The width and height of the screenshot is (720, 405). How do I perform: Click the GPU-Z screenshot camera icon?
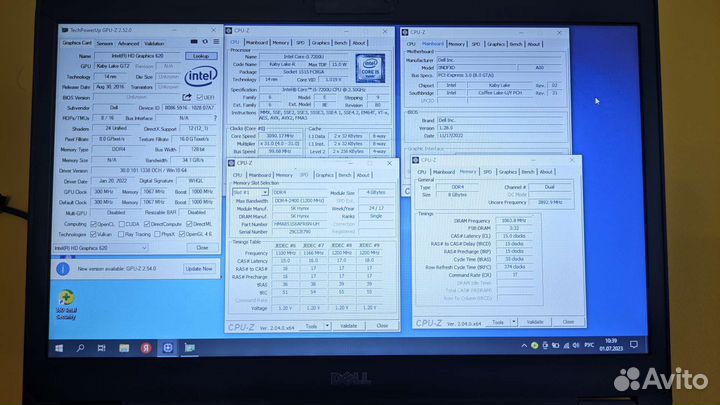click(194, 42)
